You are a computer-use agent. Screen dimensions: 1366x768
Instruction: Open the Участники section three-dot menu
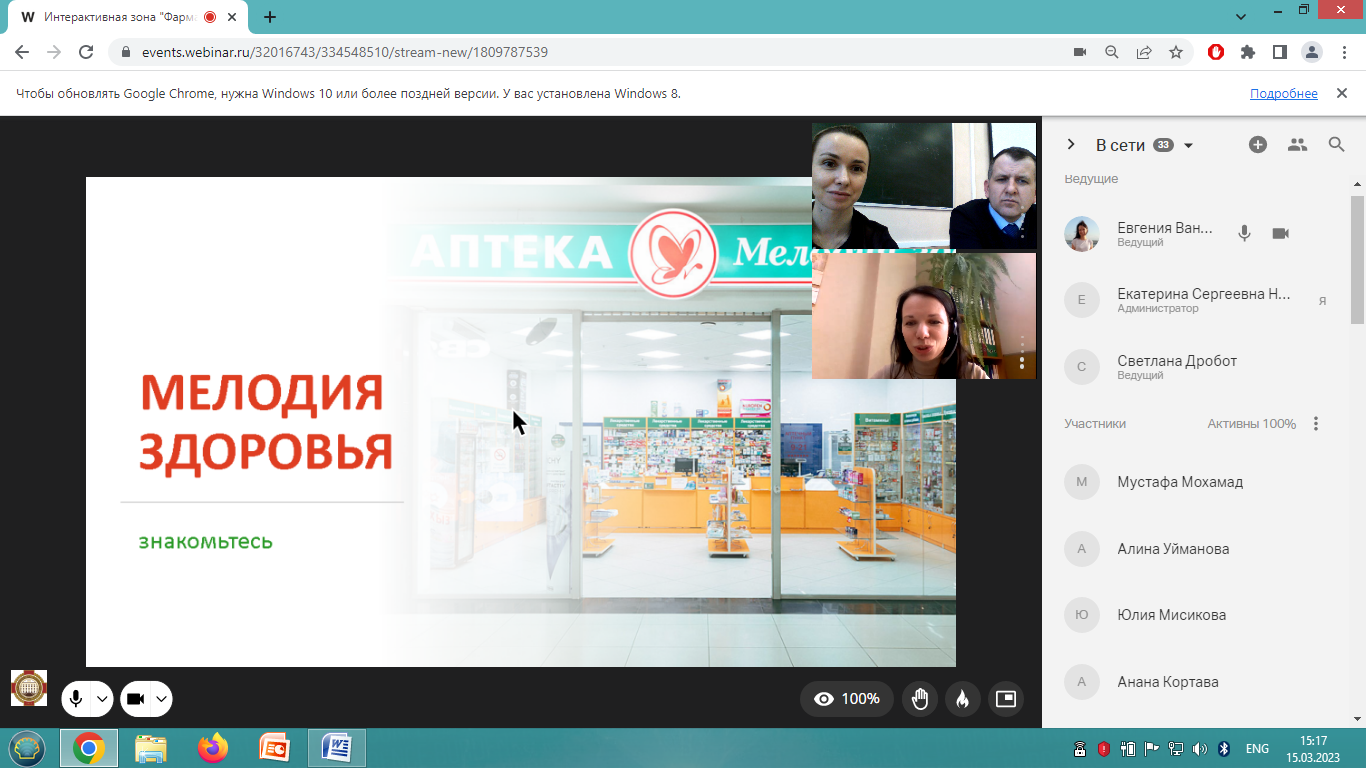(1316, 424)
